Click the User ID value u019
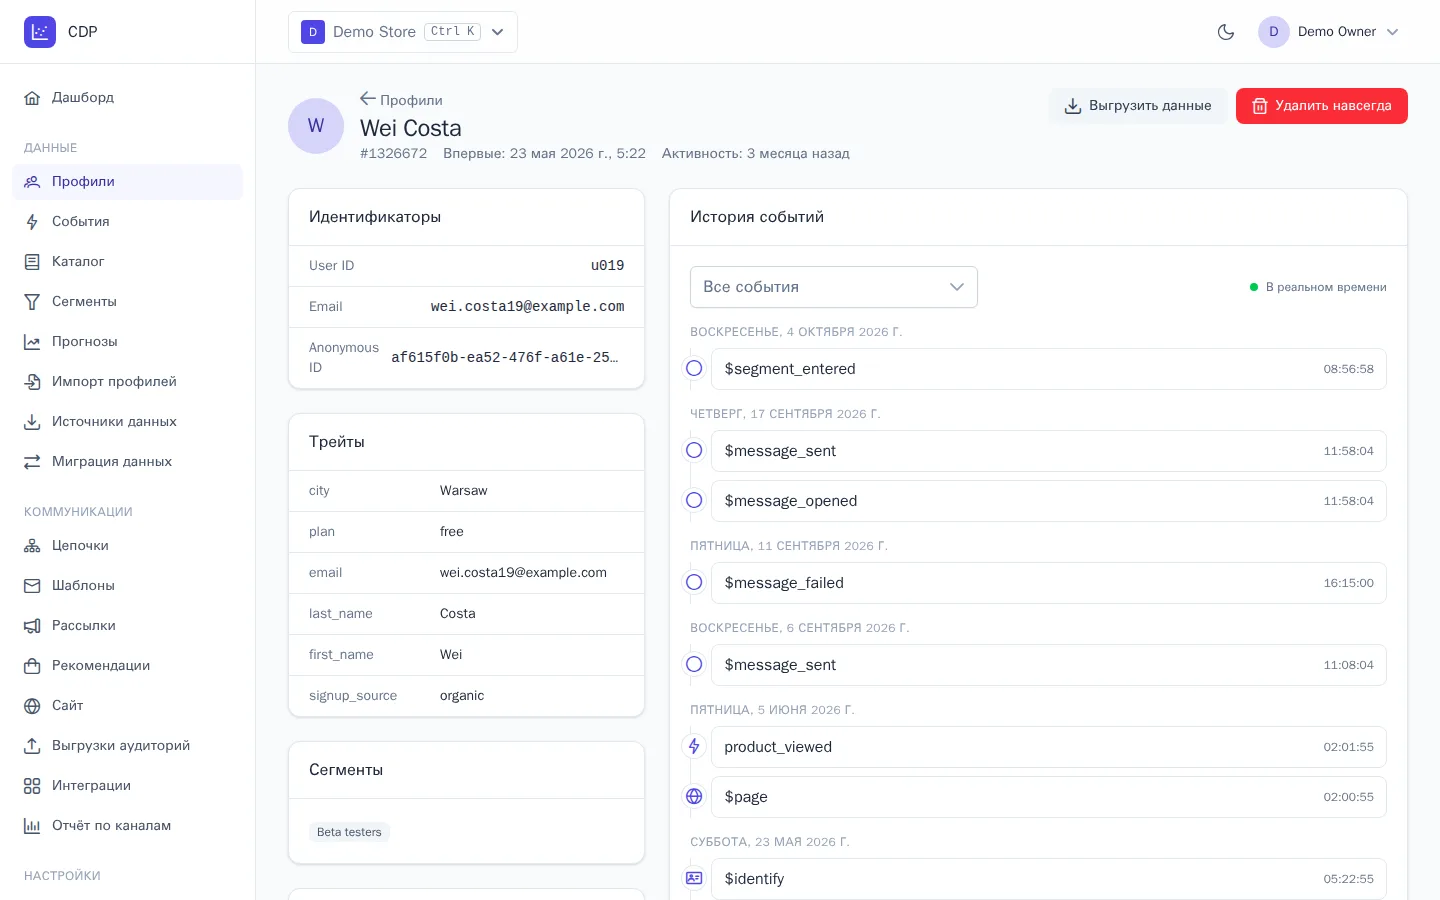 tap(607, 266)
